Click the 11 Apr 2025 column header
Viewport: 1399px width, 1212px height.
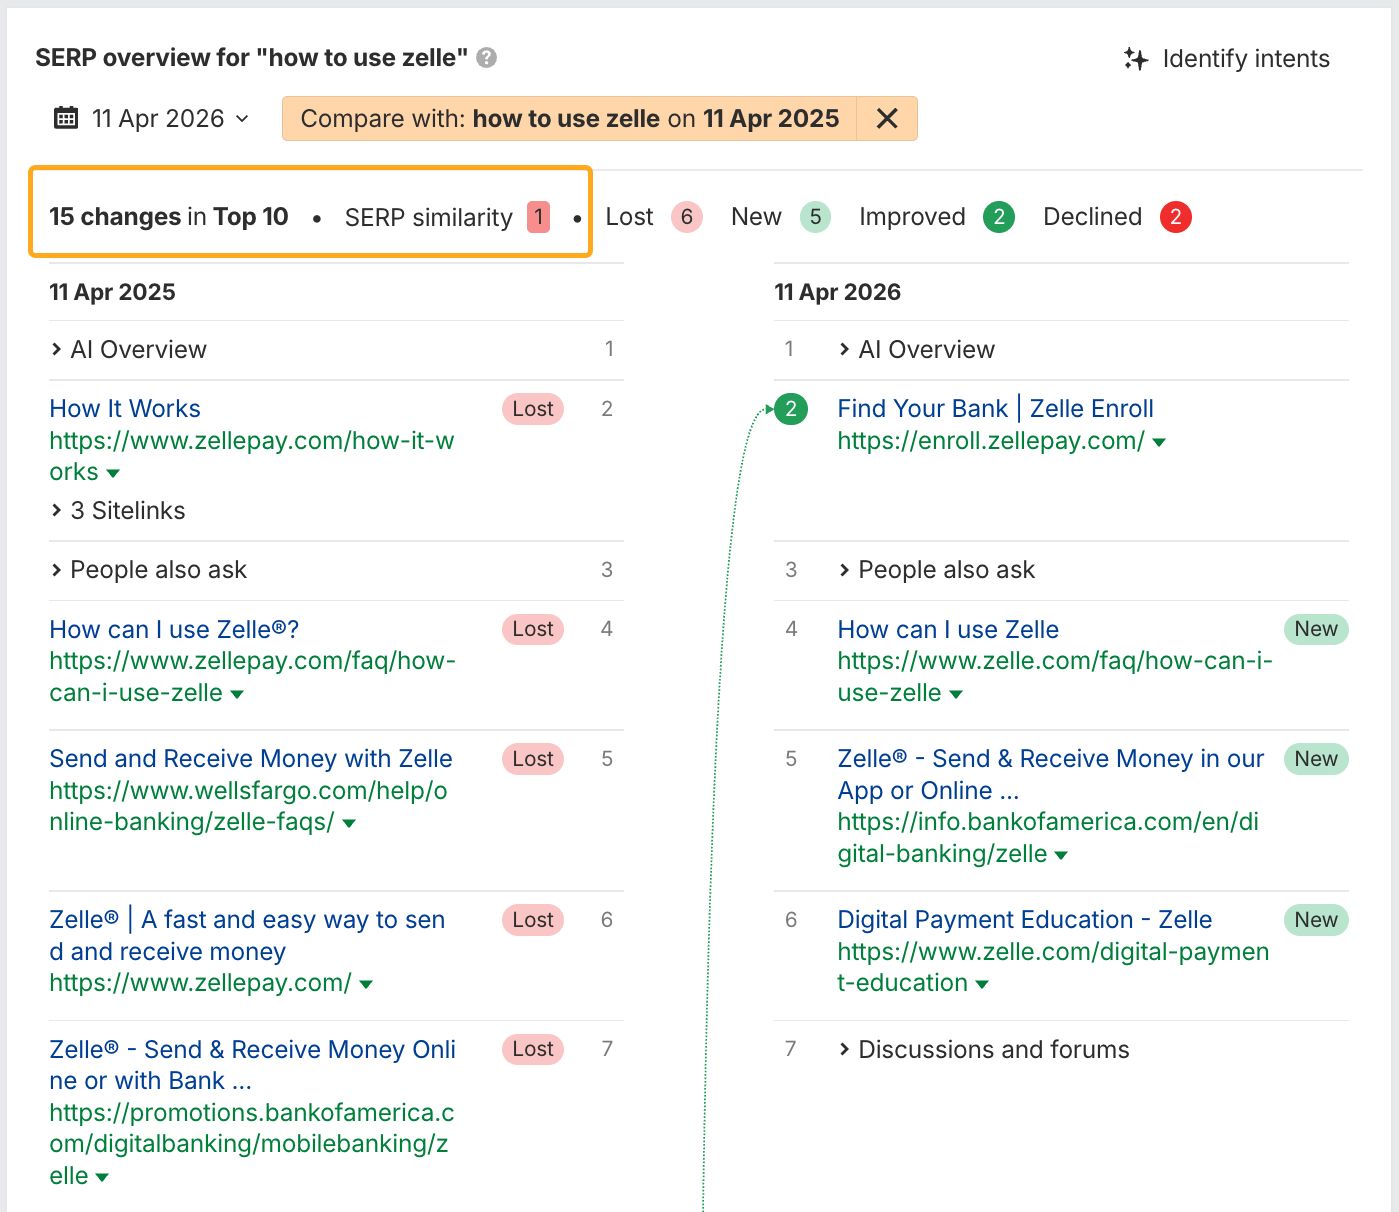(x=112, y=292)
